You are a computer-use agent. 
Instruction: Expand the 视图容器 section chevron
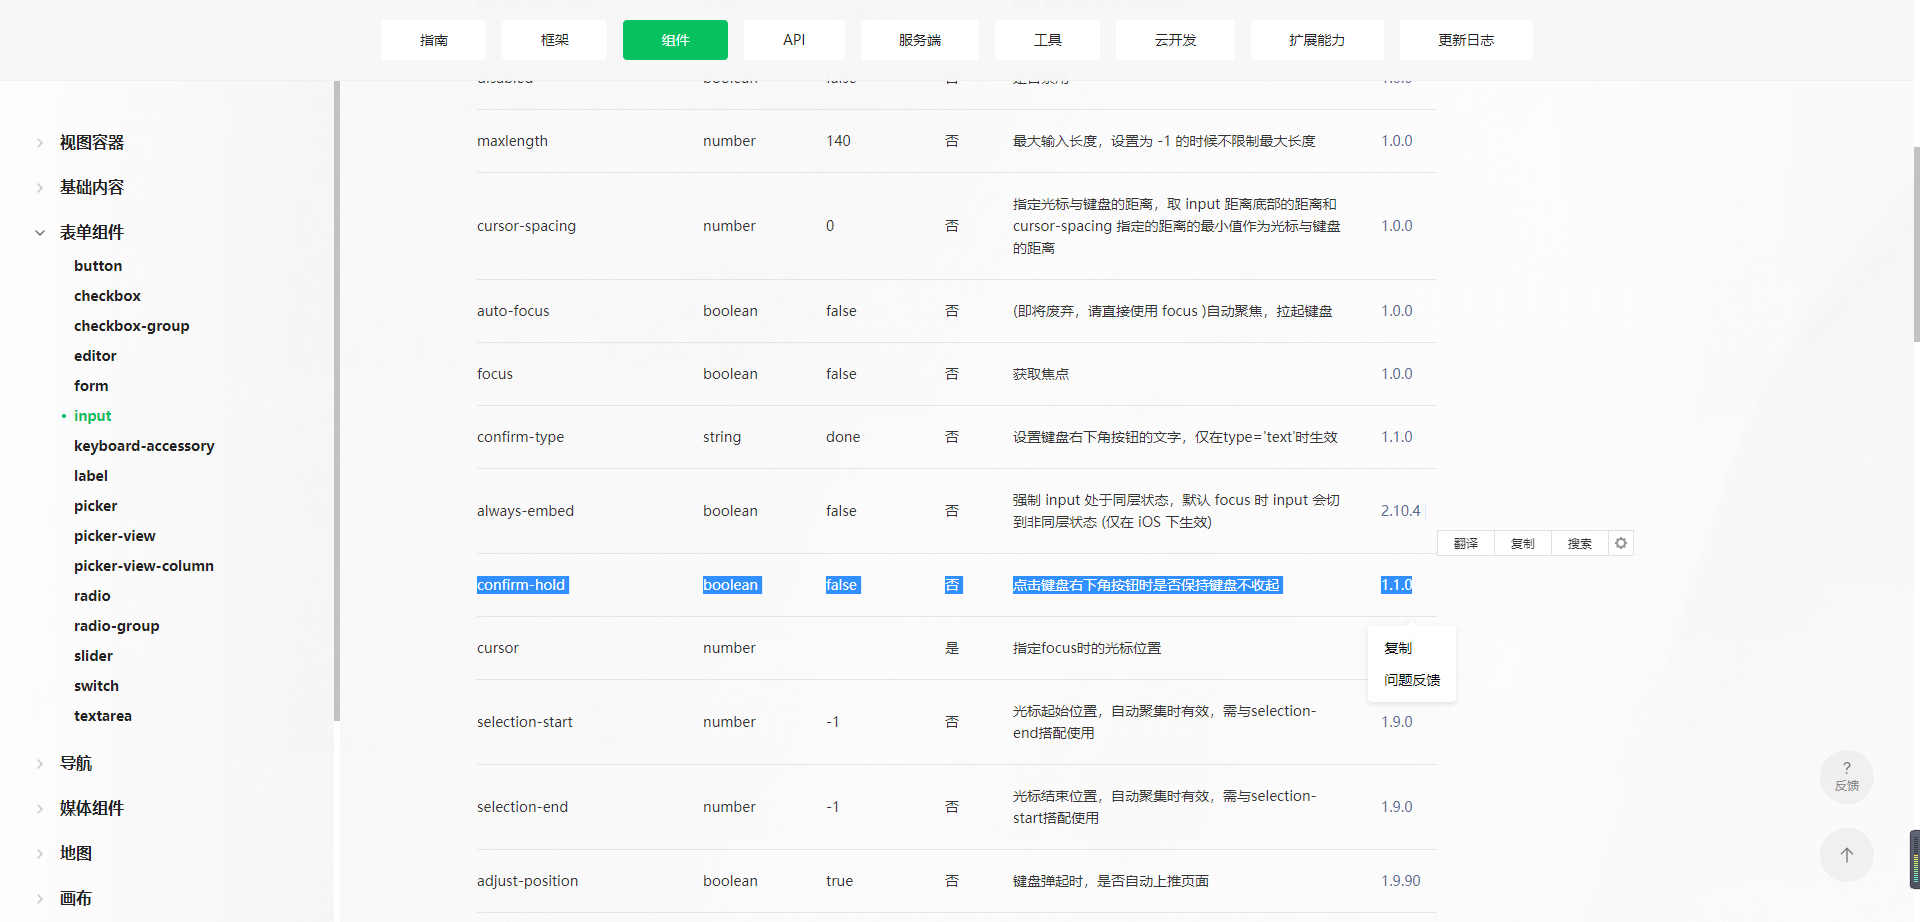coord(40,143)
